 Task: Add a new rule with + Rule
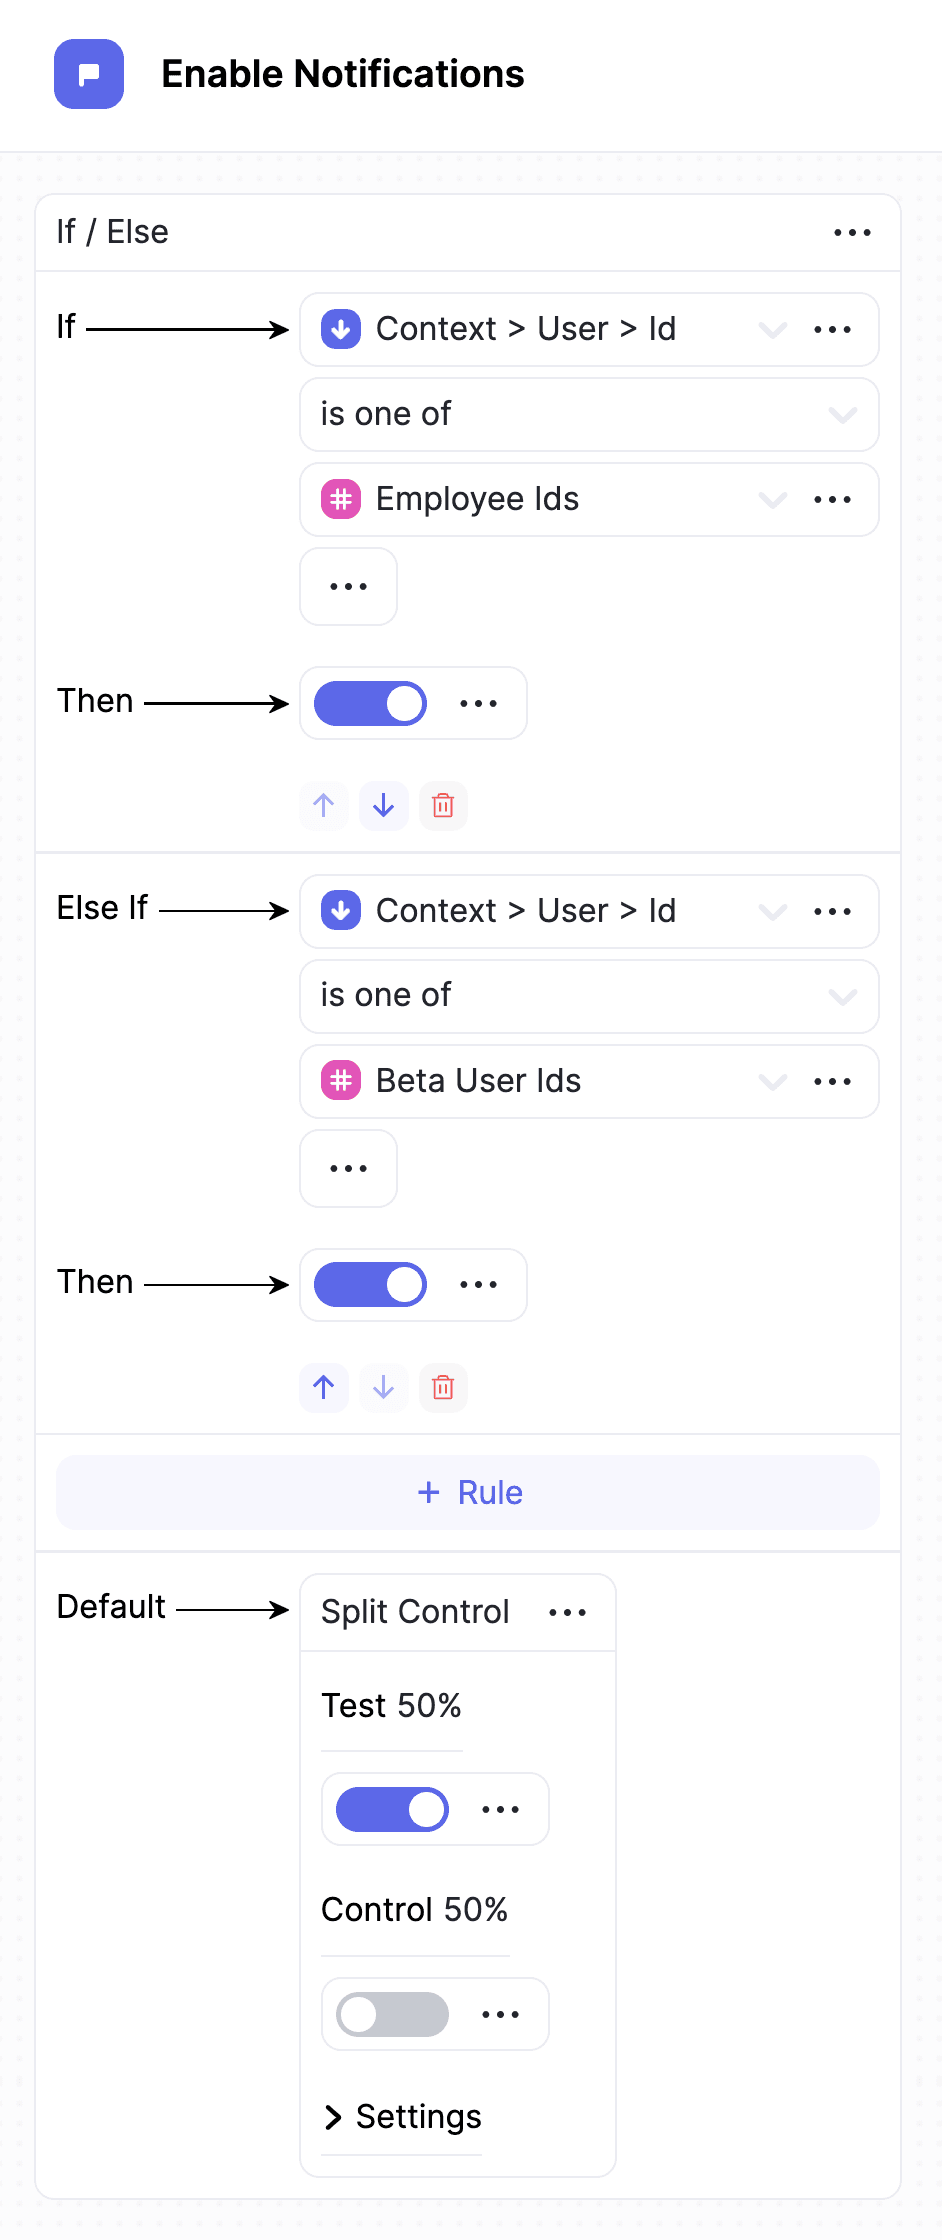pos(468,1492)
